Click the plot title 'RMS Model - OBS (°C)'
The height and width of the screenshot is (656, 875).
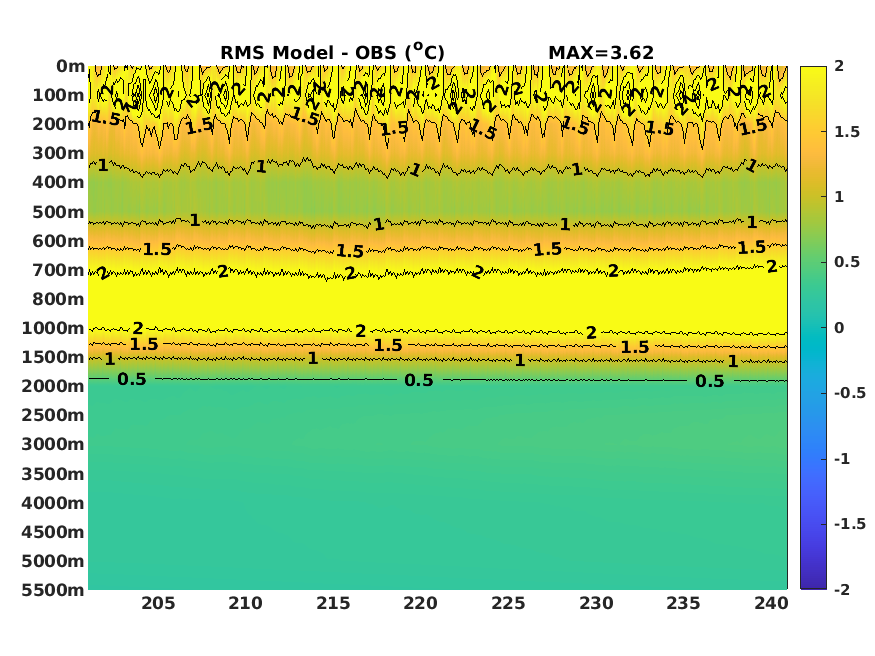point(333,52)
